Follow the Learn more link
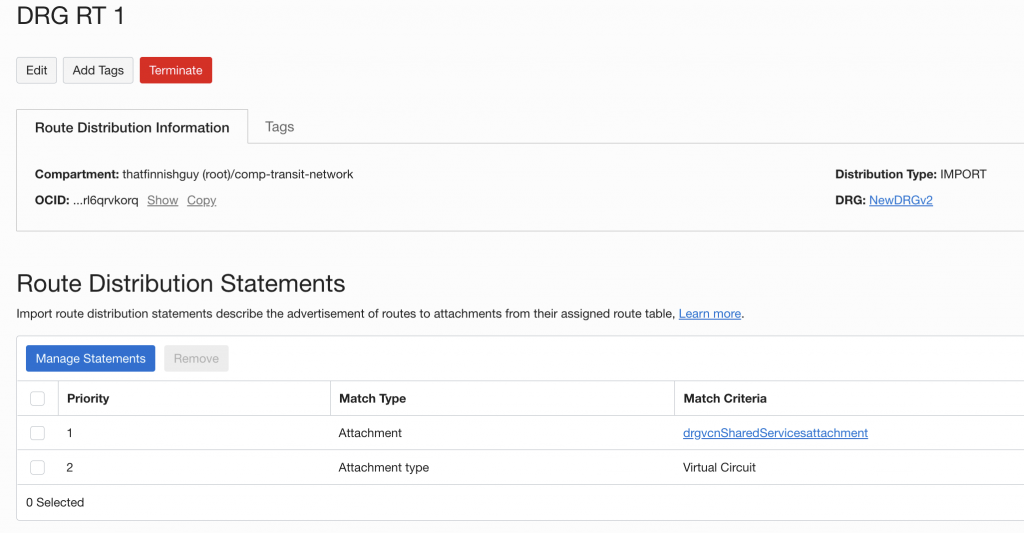This screenshot has width=1024, height=533. coord(709,314)
